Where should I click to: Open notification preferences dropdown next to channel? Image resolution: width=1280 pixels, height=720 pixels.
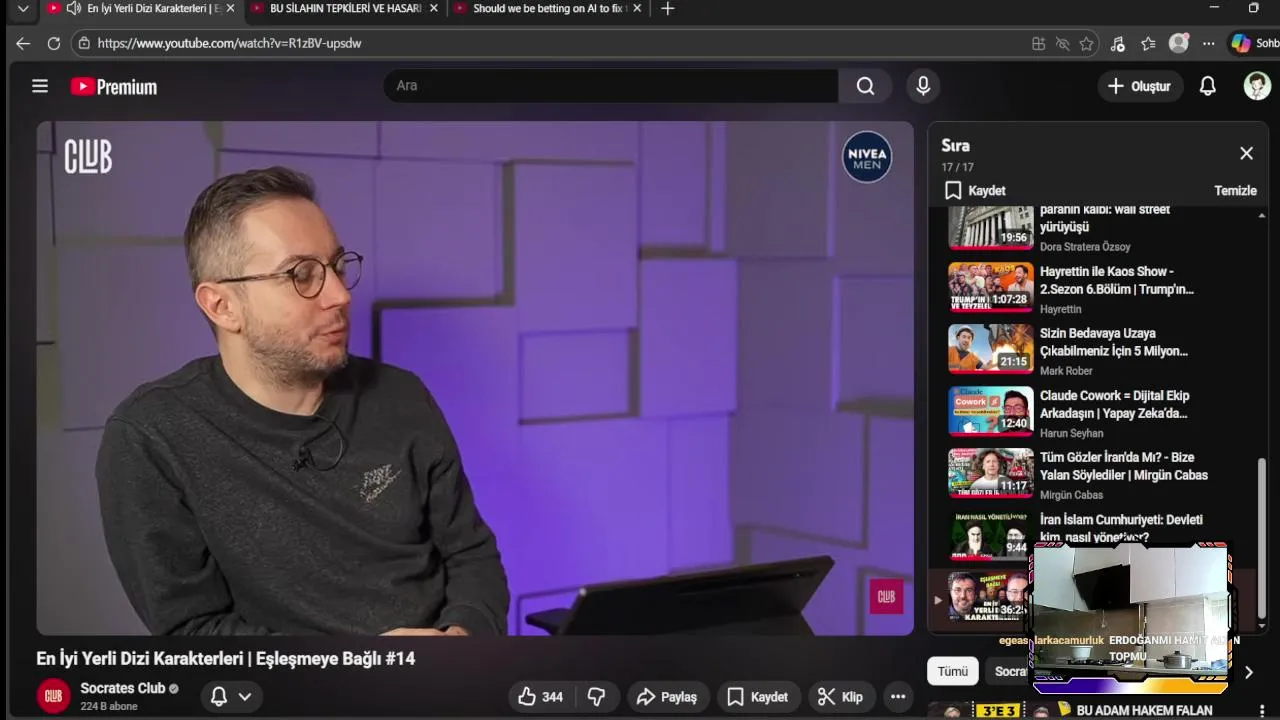point(231,697)
